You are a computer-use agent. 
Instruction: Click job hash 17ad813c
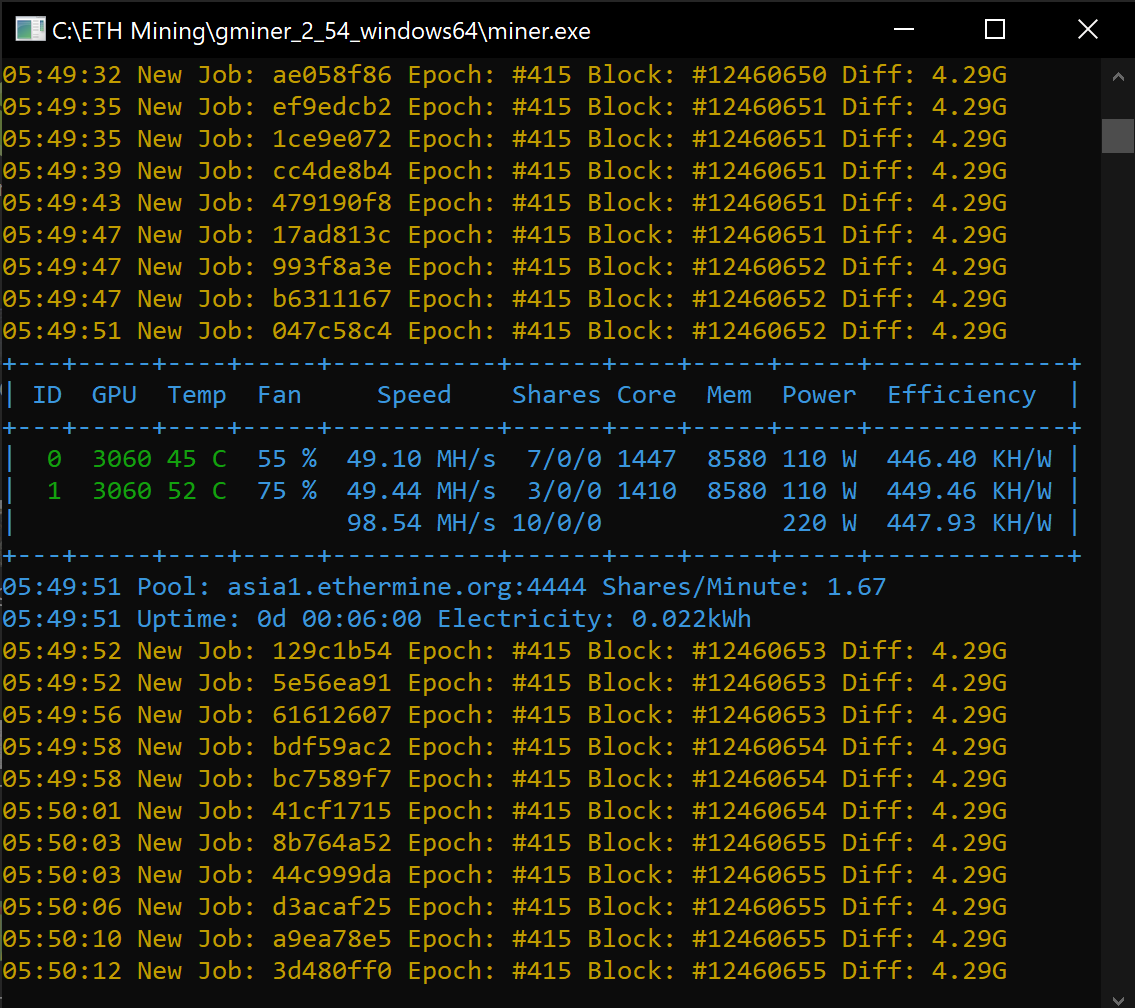332,234
